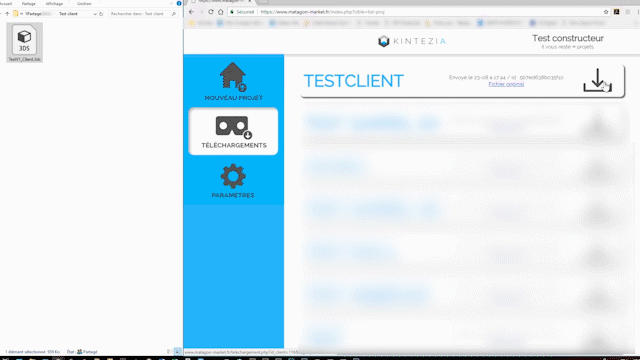Open the Partage tab in Explorer ribbon
The height and width of the screenshot is (360, 640).
[29, 4]
